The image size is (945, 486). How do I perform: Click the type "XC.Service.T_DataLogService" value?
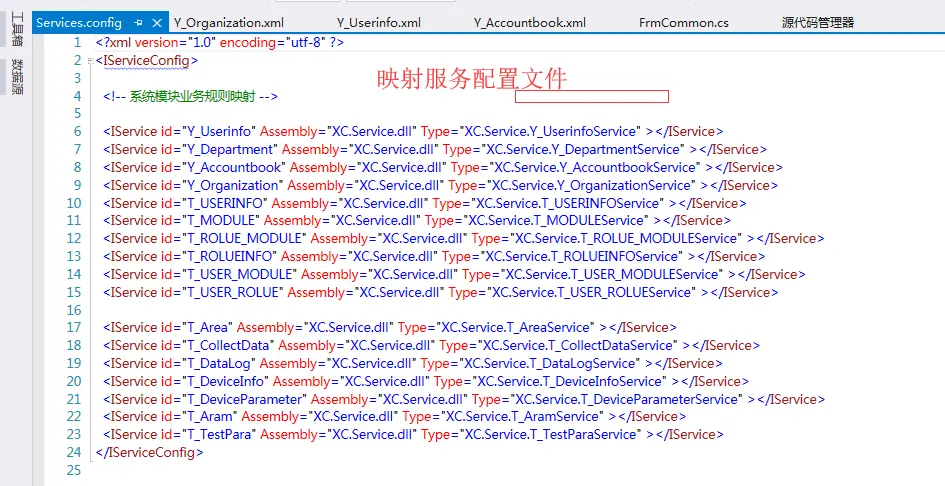pyautogui.click(x=550, y=364)
